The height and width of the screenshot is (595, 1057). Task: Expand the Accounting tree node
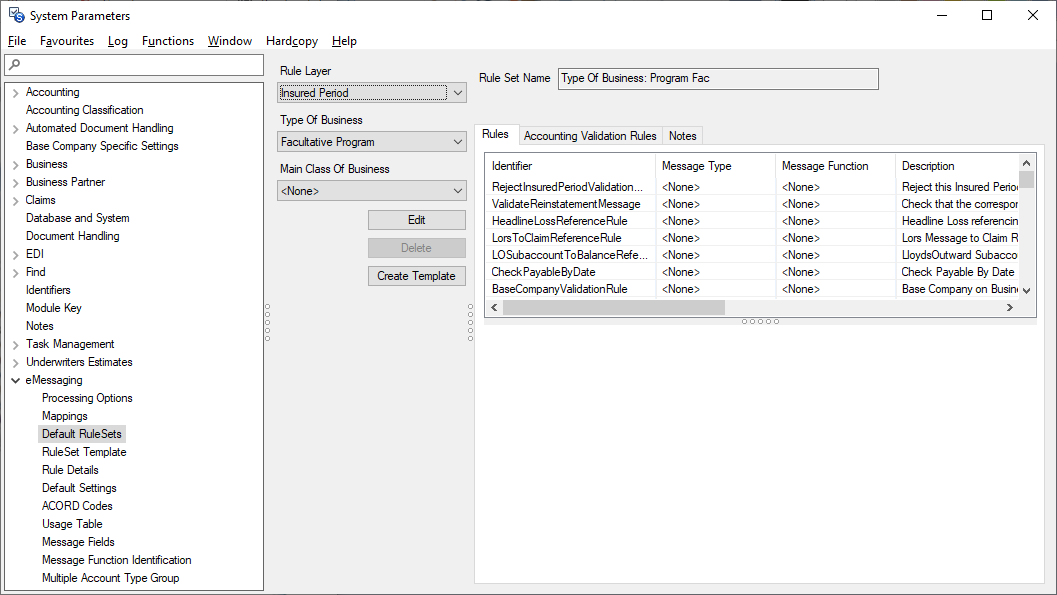click(x=15, y=93)
